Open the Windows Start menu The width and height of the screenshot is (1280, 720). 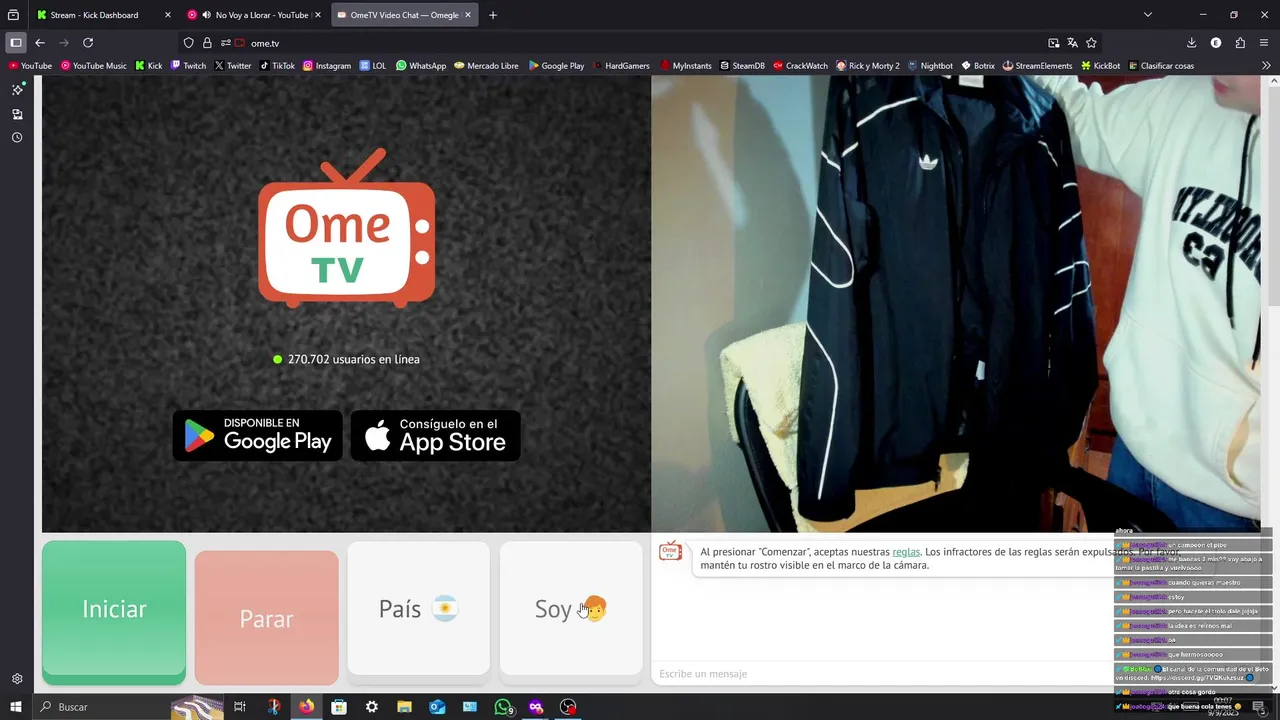[16, 707]
